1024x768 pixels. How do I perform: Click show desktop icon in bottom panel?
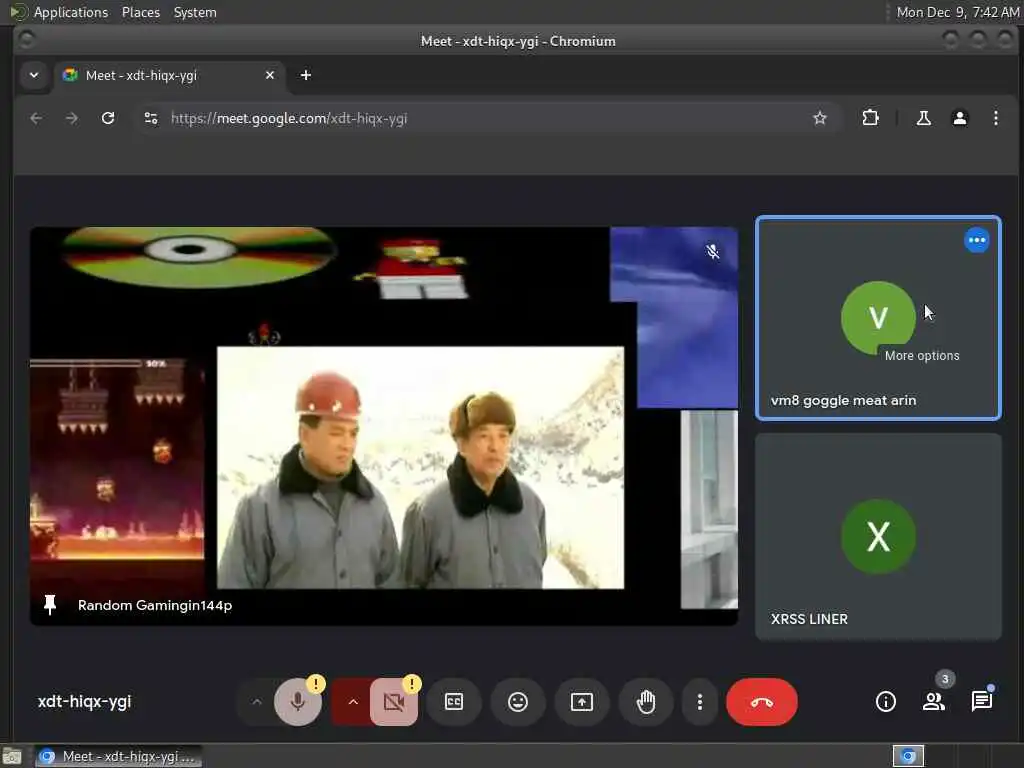(12, 756)
